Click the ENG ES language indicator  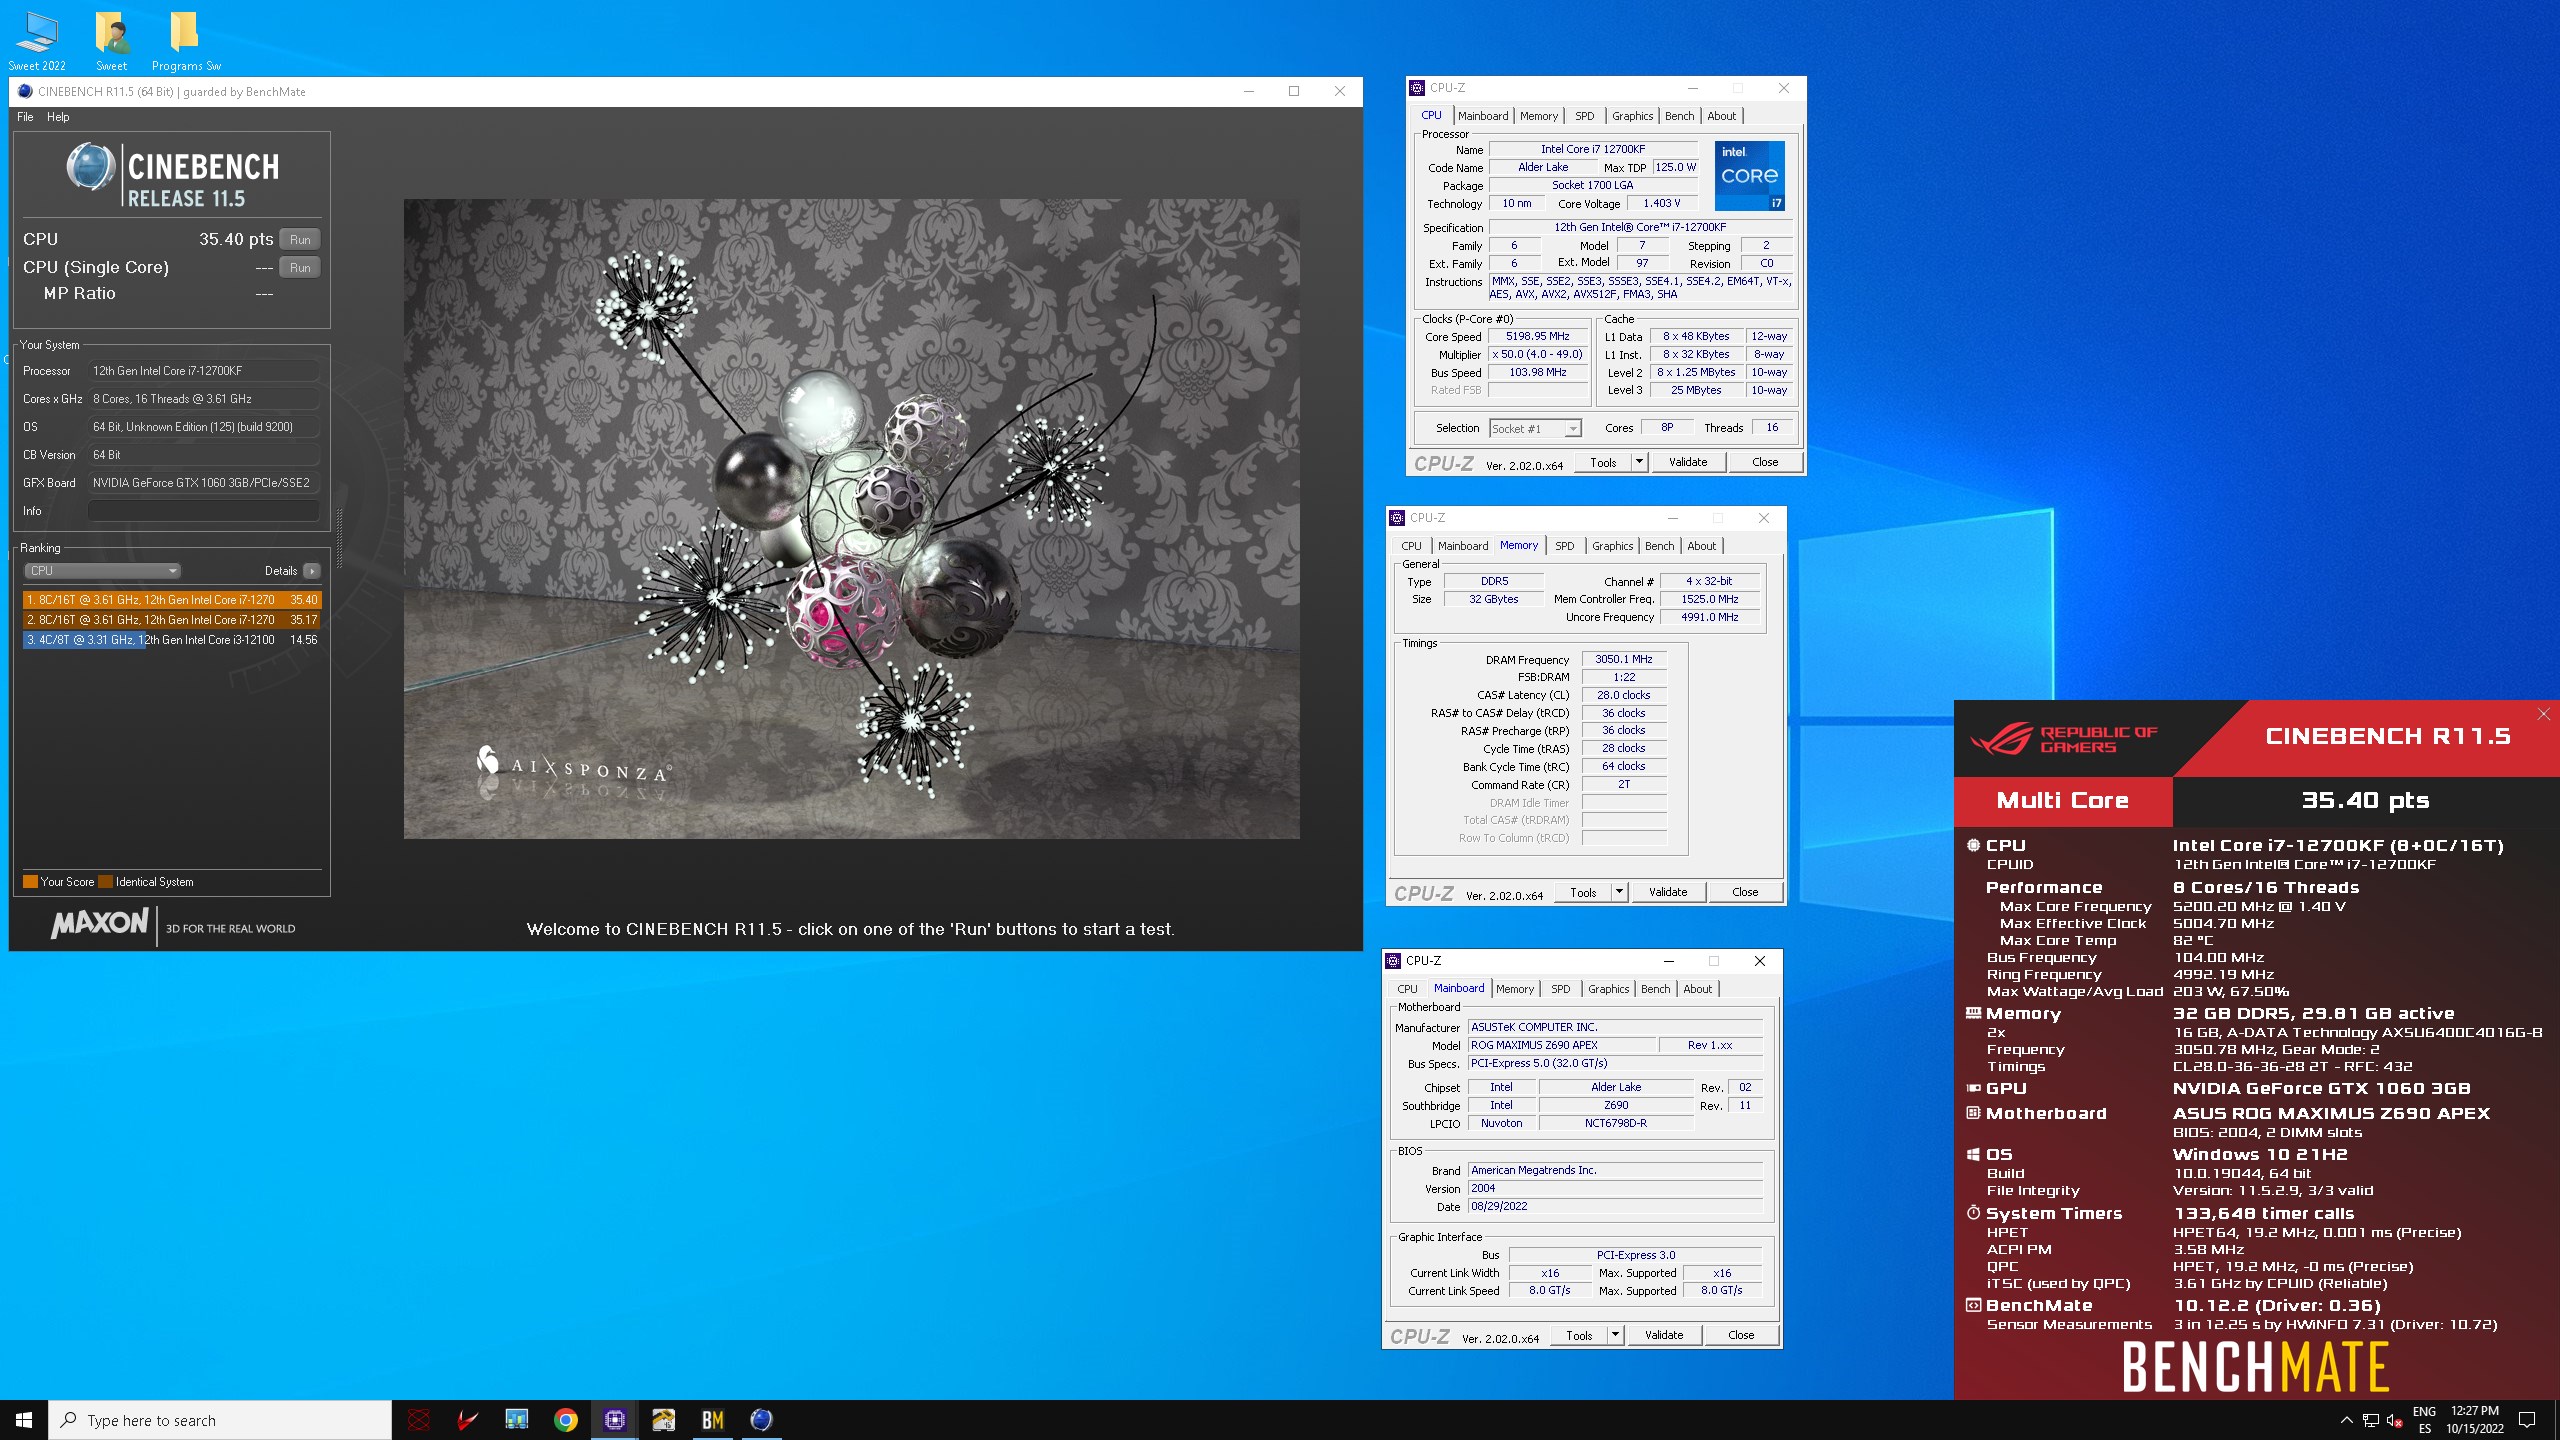(2424, 1420)
